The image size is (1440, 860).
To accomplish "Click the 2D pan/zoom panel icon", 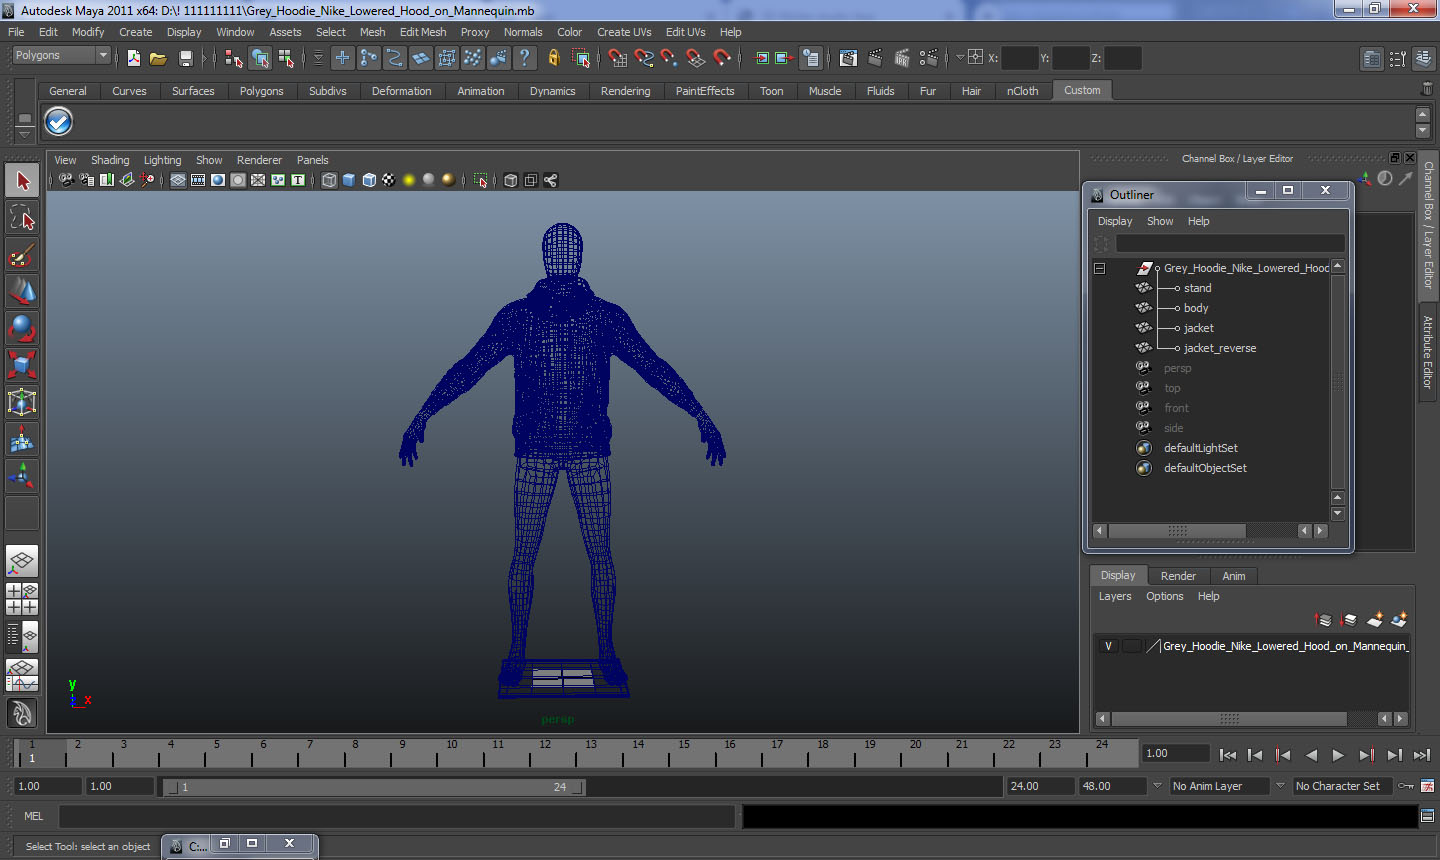I will (147, 180).
